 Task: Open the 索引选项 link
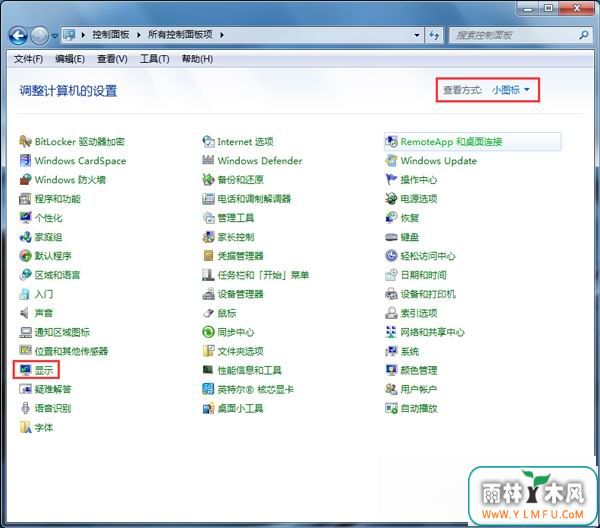419,313
